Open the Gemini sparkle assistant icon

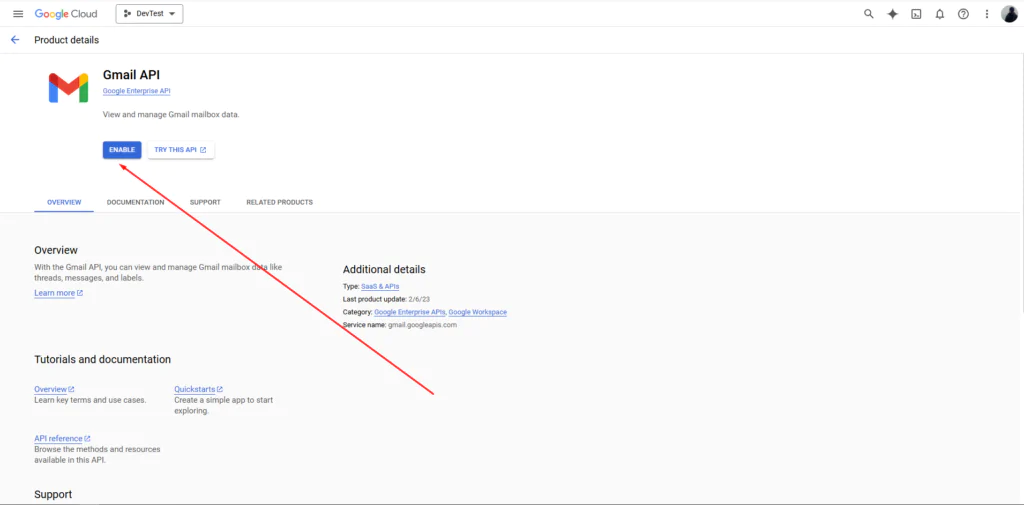[892, 14]
